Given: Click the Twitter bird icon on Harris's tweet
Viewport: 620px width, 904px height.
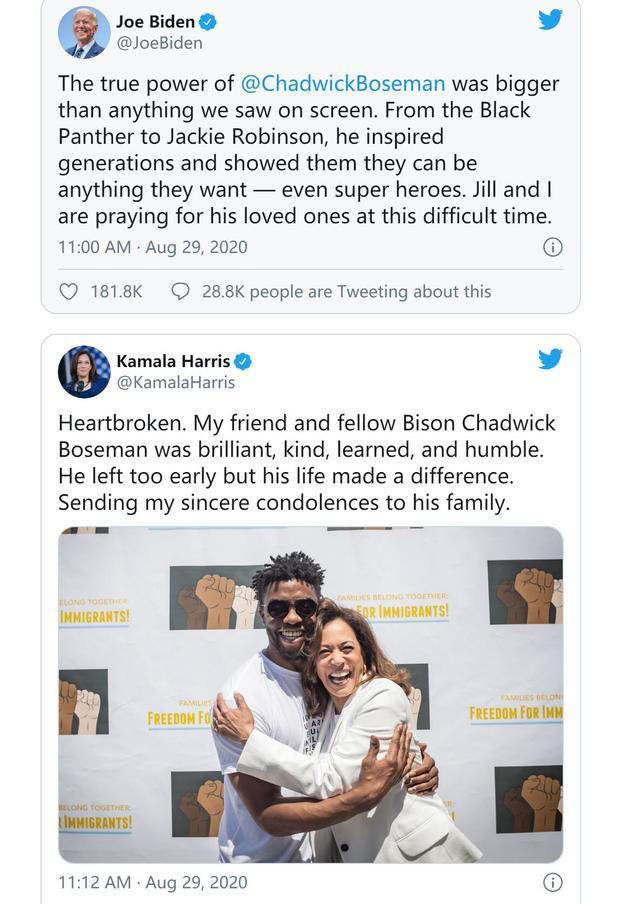Looking at the screenshot, I should point(550,359).
